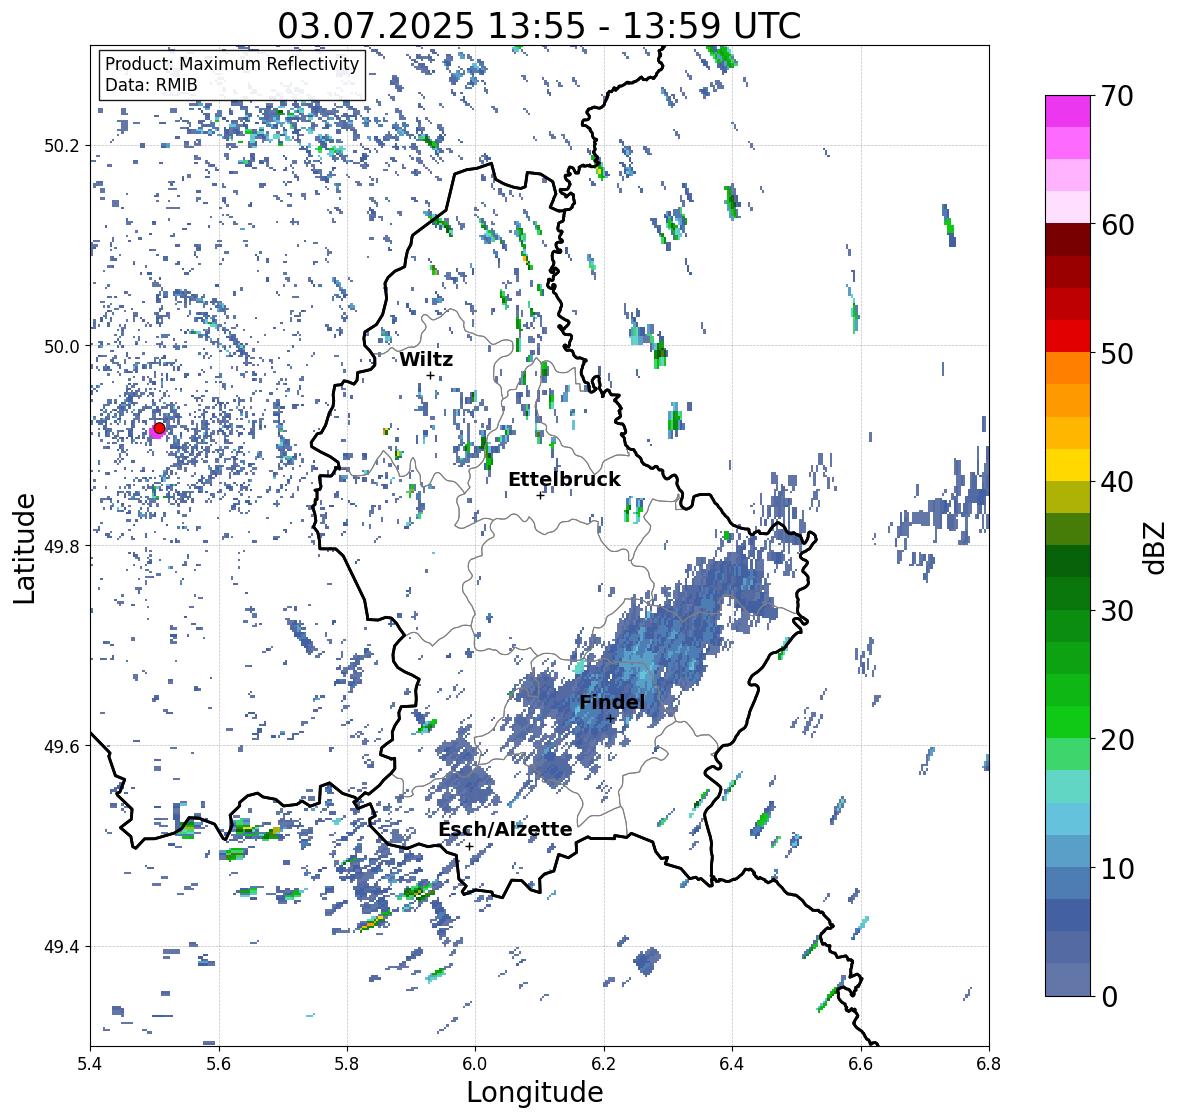Screen dimensions: 1179x1117
Task: Click the longitude tick label 5.4
Action: pos(90,1064)
